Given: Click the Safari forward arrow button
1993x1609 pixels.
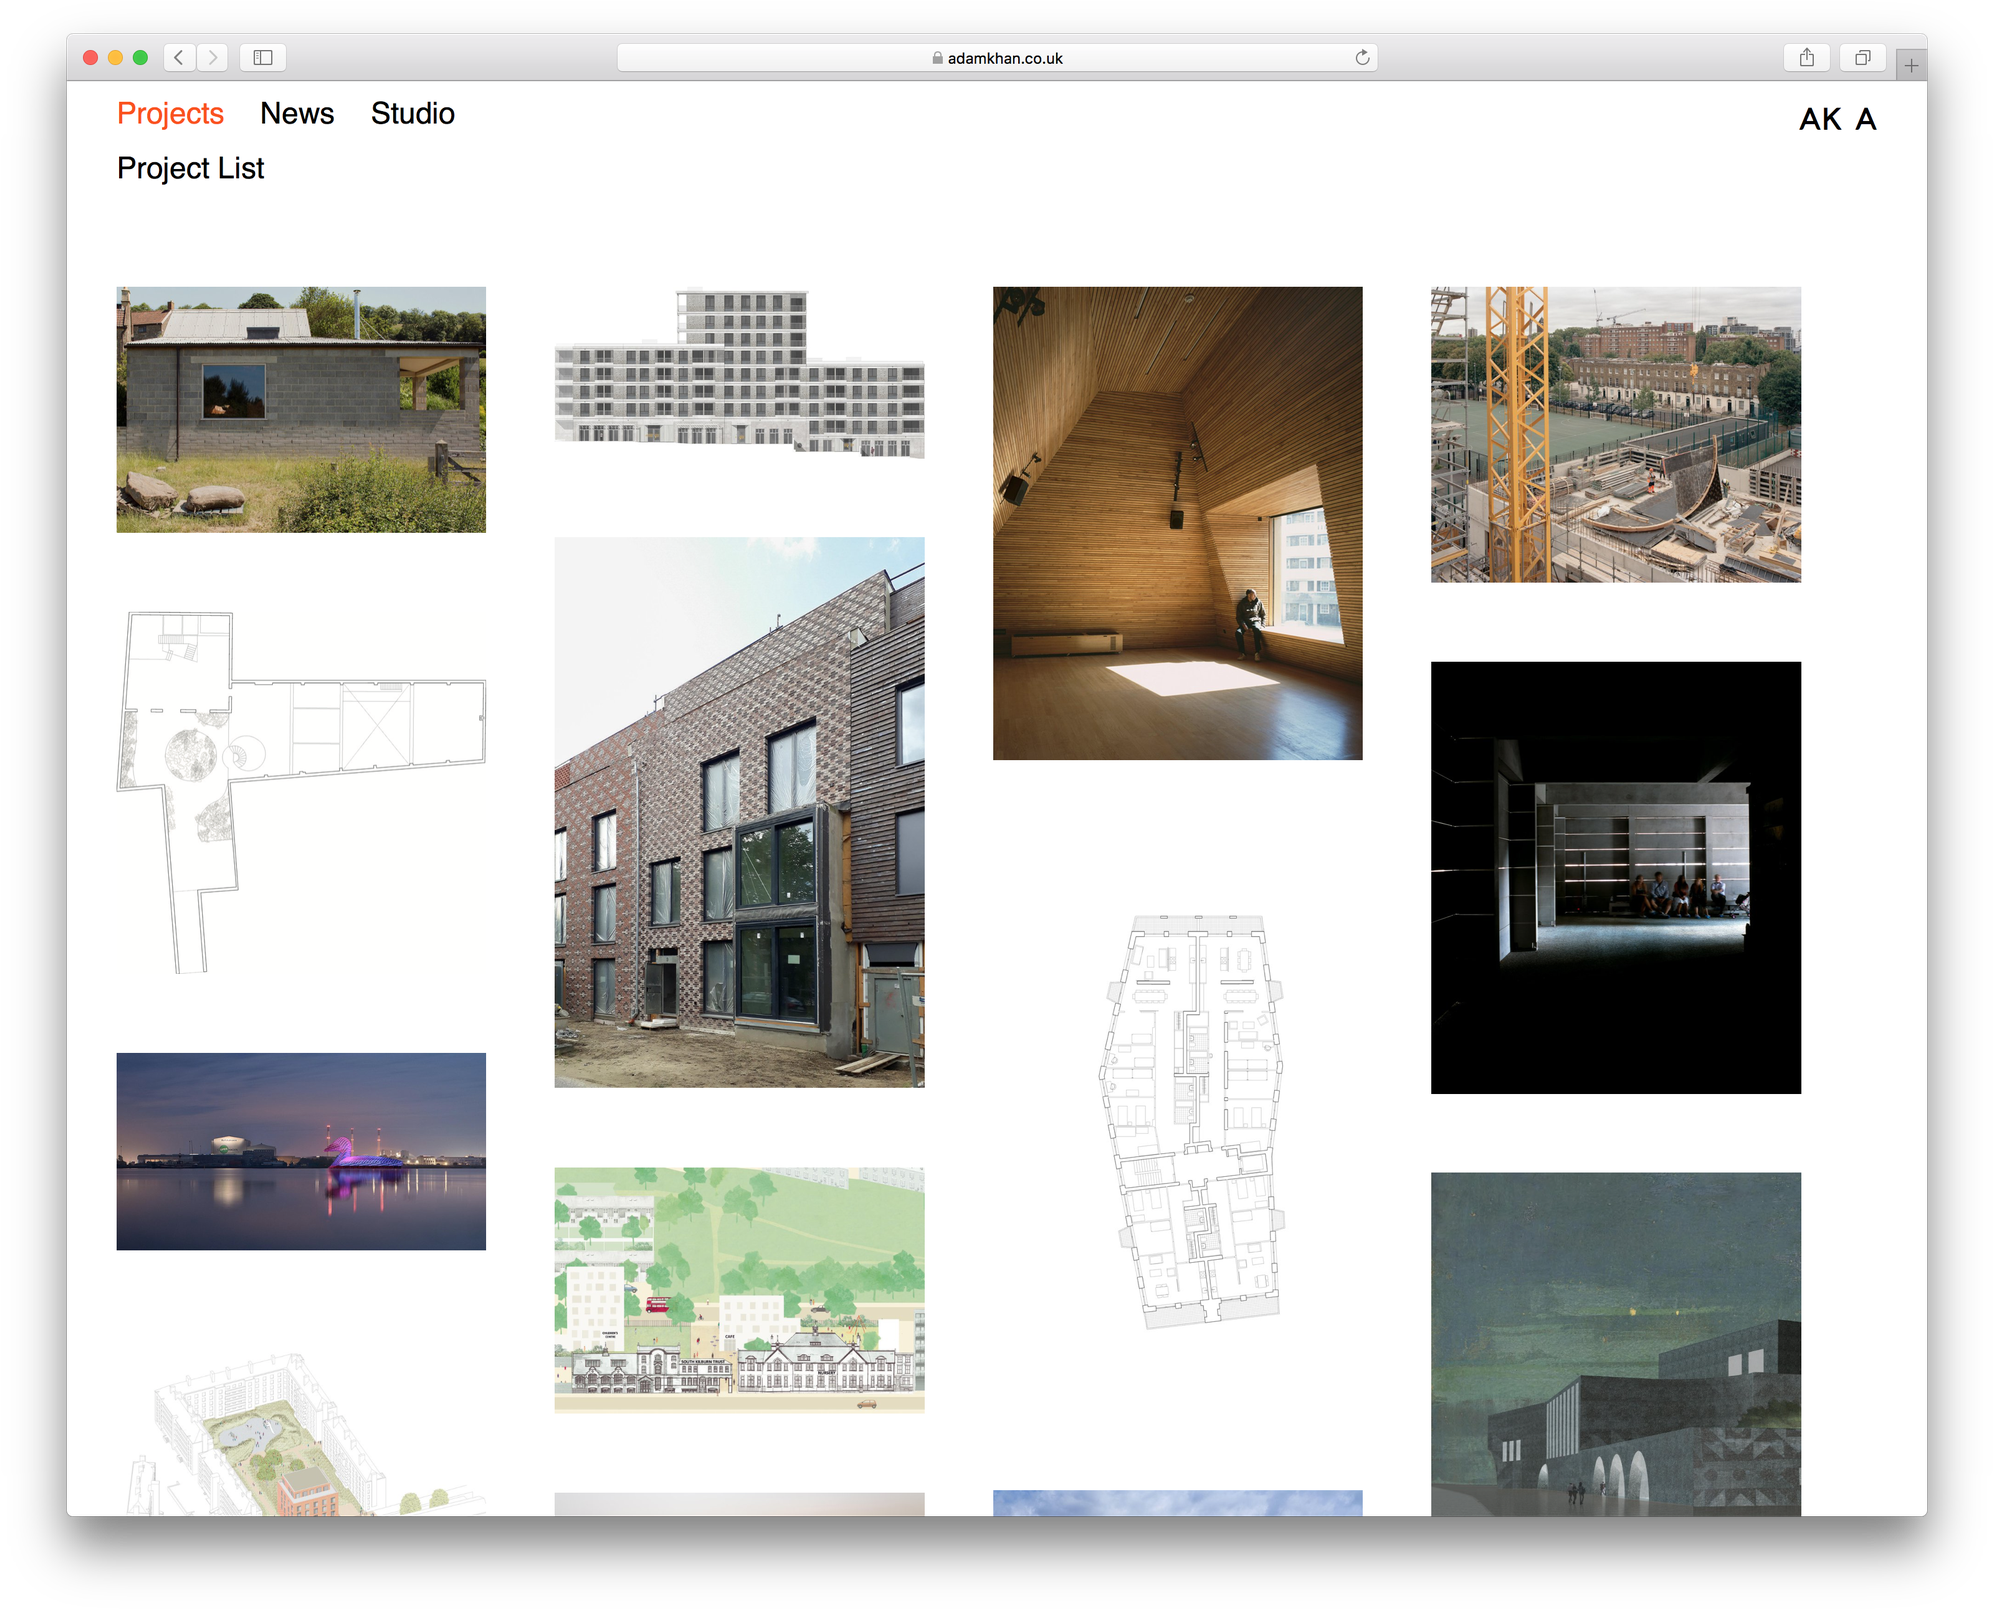Looking at the screenshot, I should (x=212, y=58).
